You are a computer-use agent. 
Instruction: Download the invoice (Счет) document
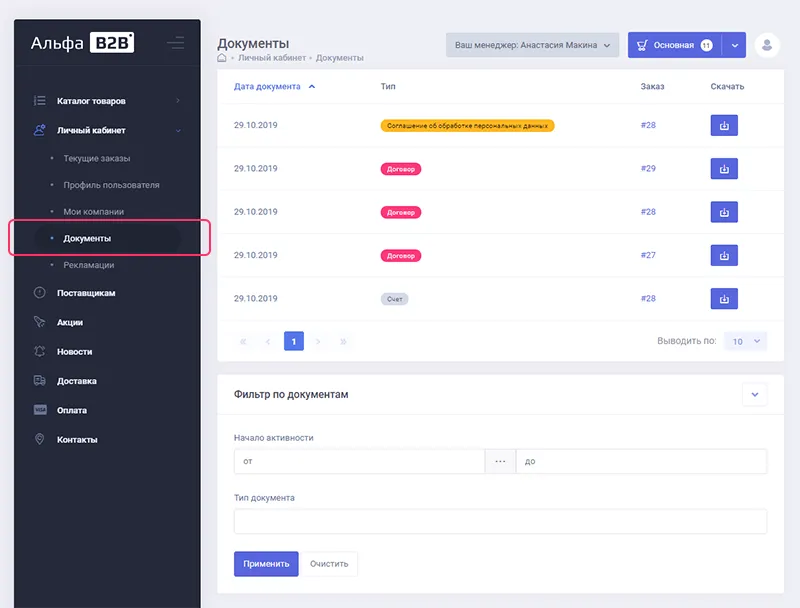pos(723,299)
